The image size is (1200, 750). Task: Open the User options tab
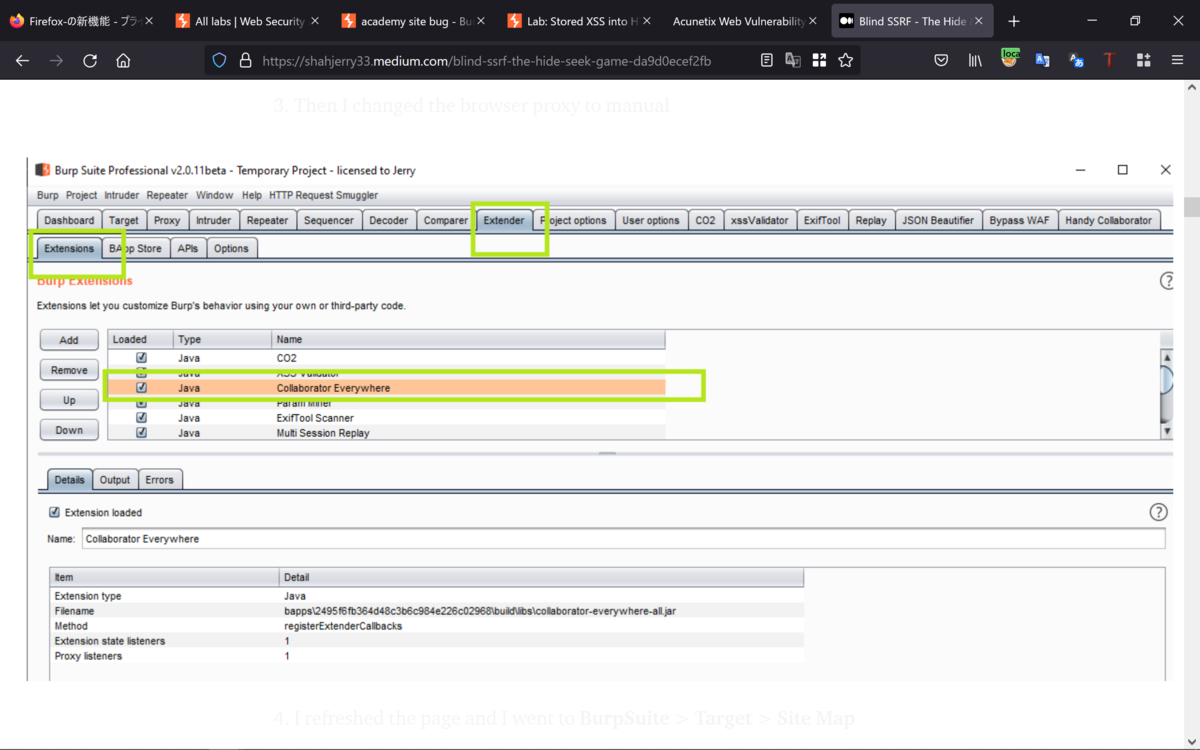click(650, 220)
